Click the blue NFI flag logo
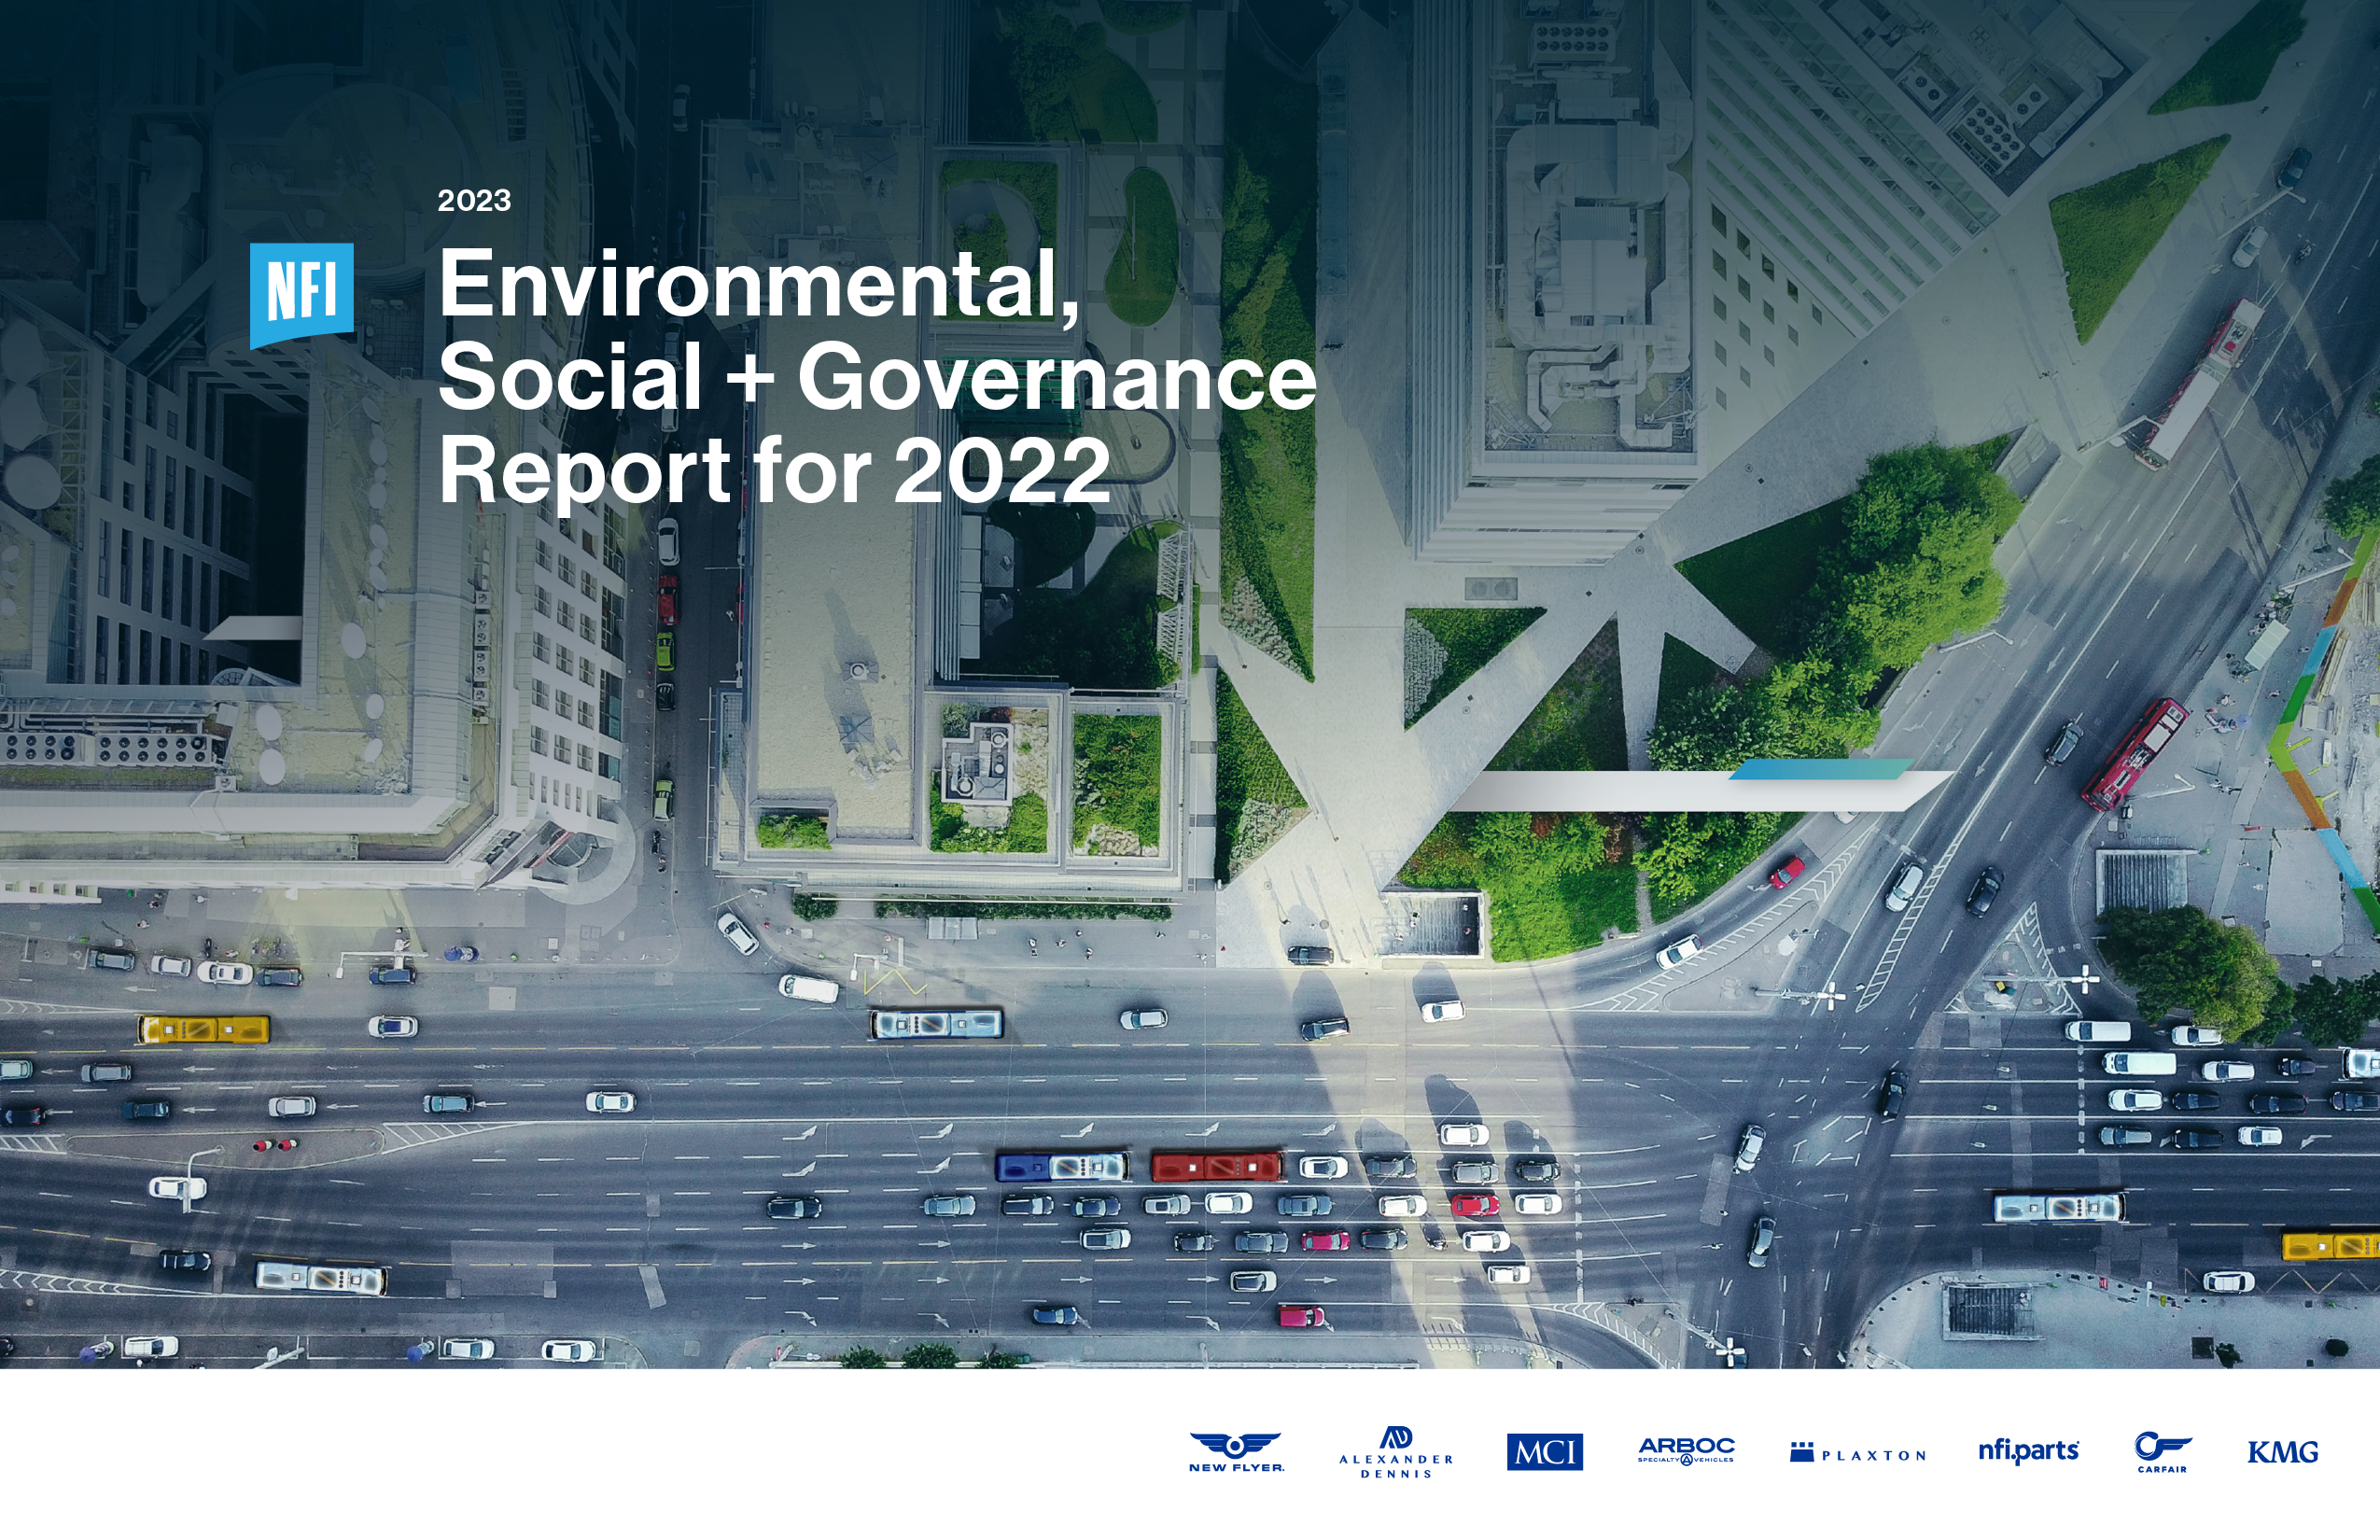The image size is (2380, 1540). (x=301, y=294)
